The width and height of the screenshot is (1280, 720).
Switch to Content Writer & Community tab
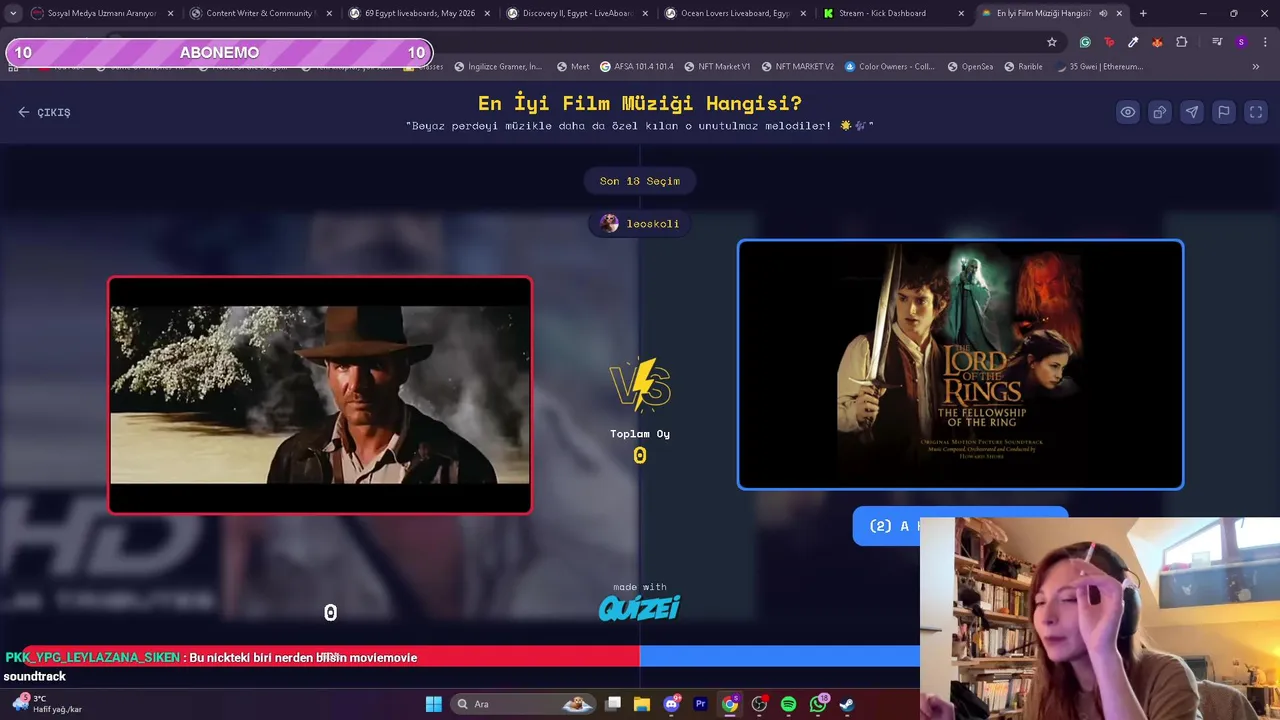pyautogui.click(x=260, y=13)
